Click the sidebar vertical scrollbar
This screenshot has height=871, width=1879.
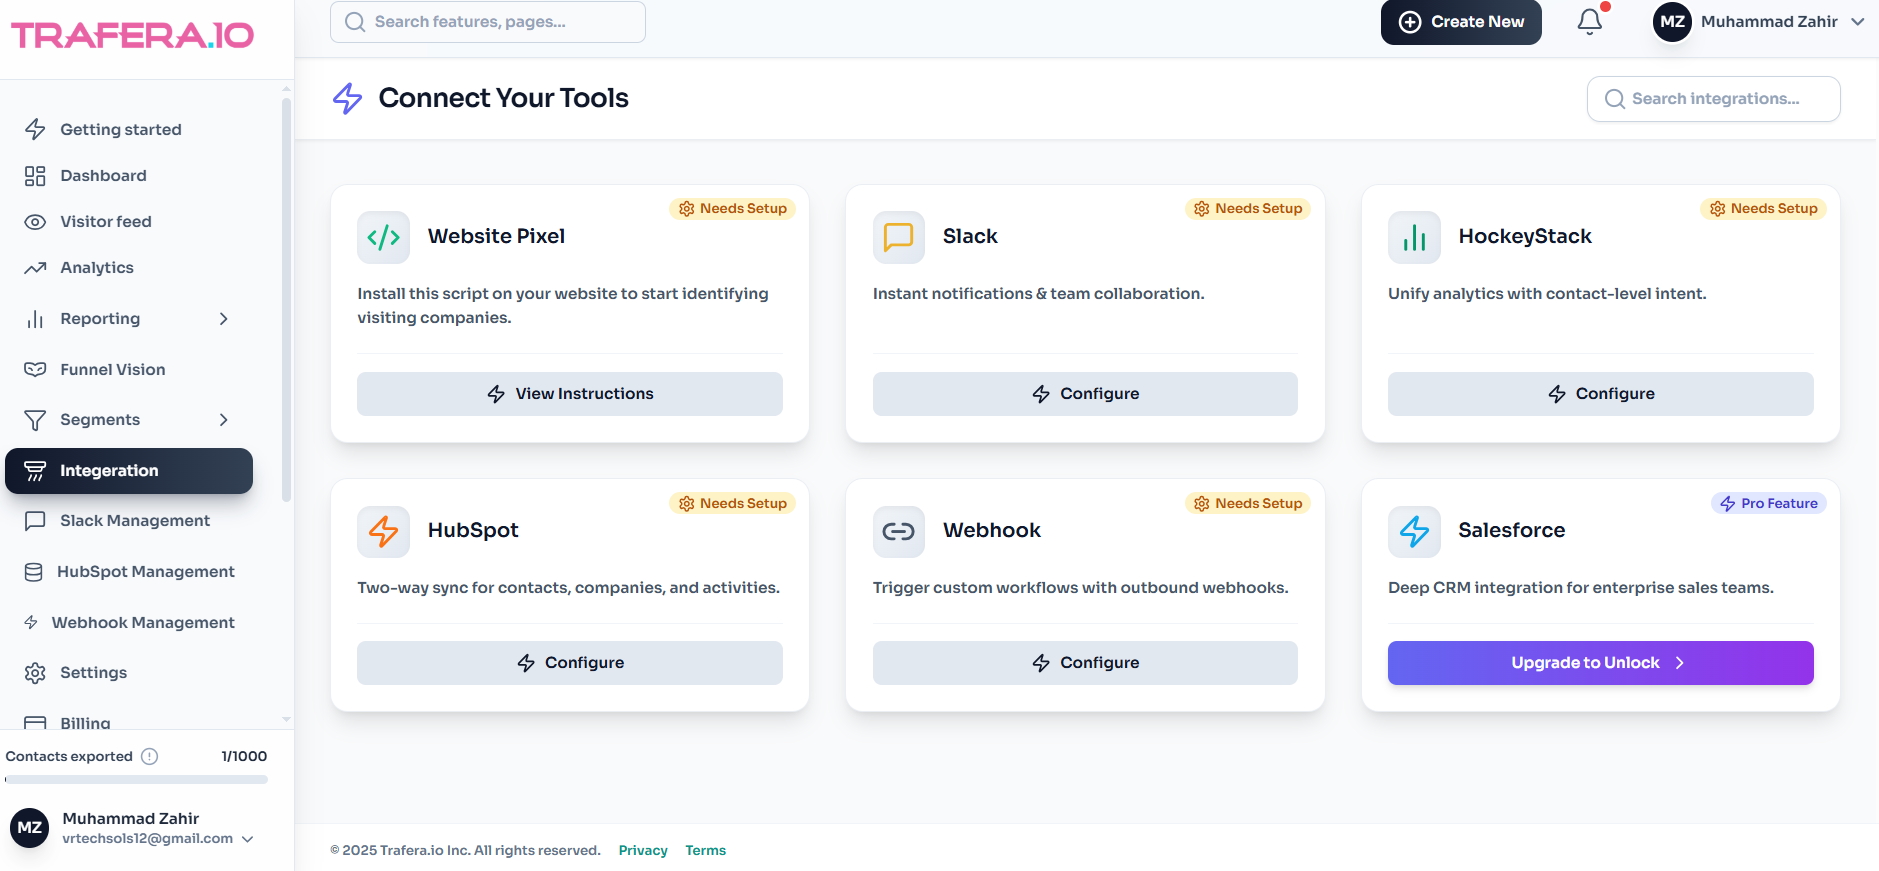286,300
